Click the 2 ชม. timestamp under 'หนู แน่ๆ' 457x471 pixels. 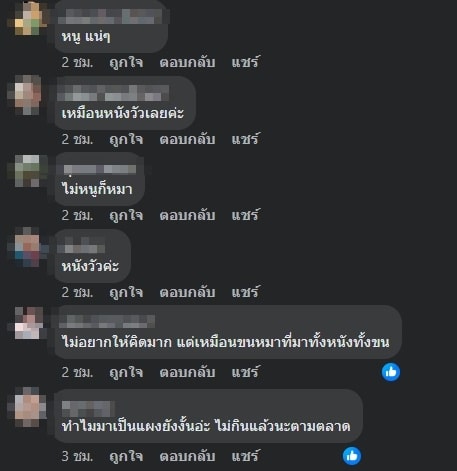pos(77,62)
